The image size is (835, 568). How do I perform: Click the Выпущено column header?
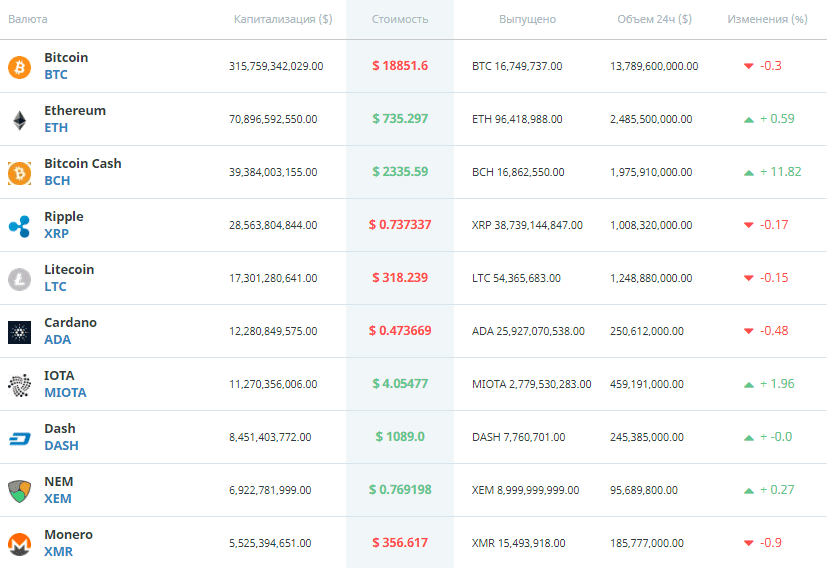[x=527, y=19]
